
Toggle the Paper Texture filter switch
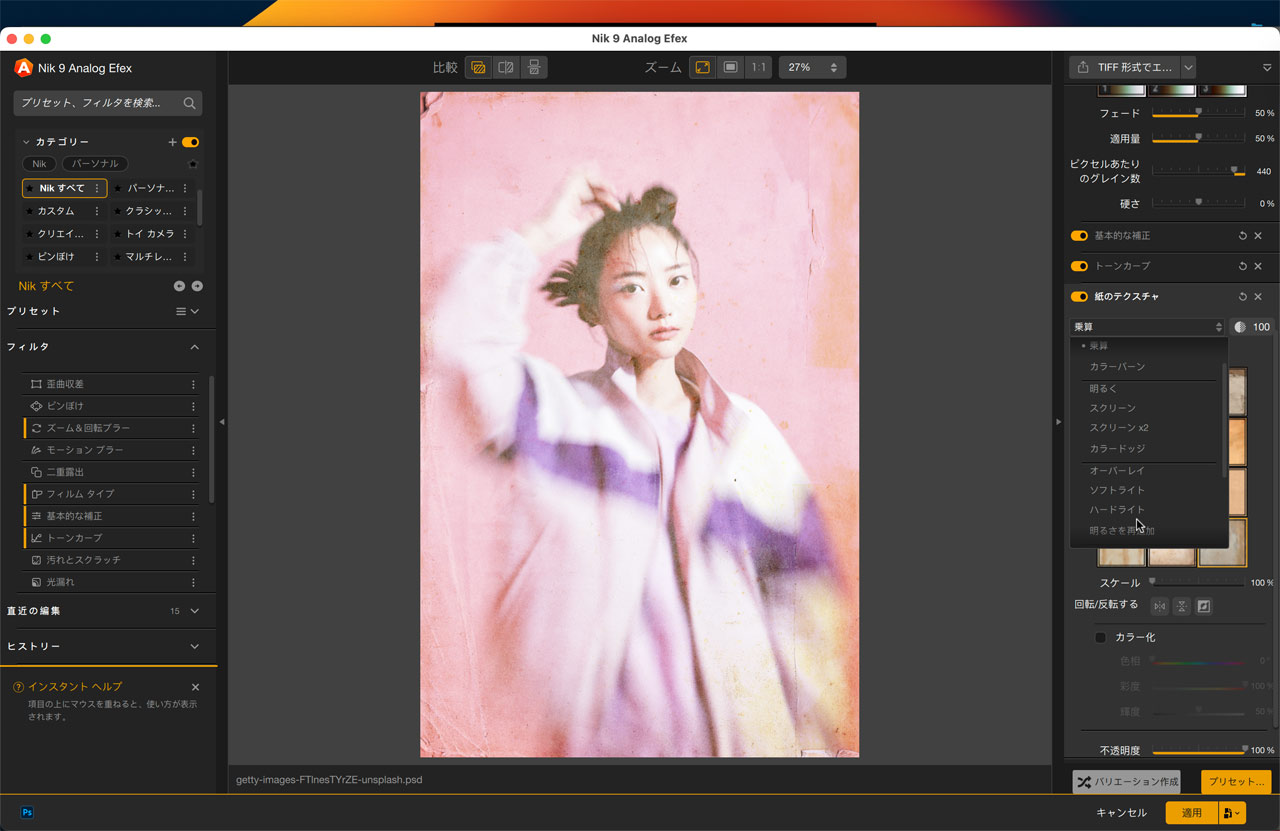[1079, 297]
